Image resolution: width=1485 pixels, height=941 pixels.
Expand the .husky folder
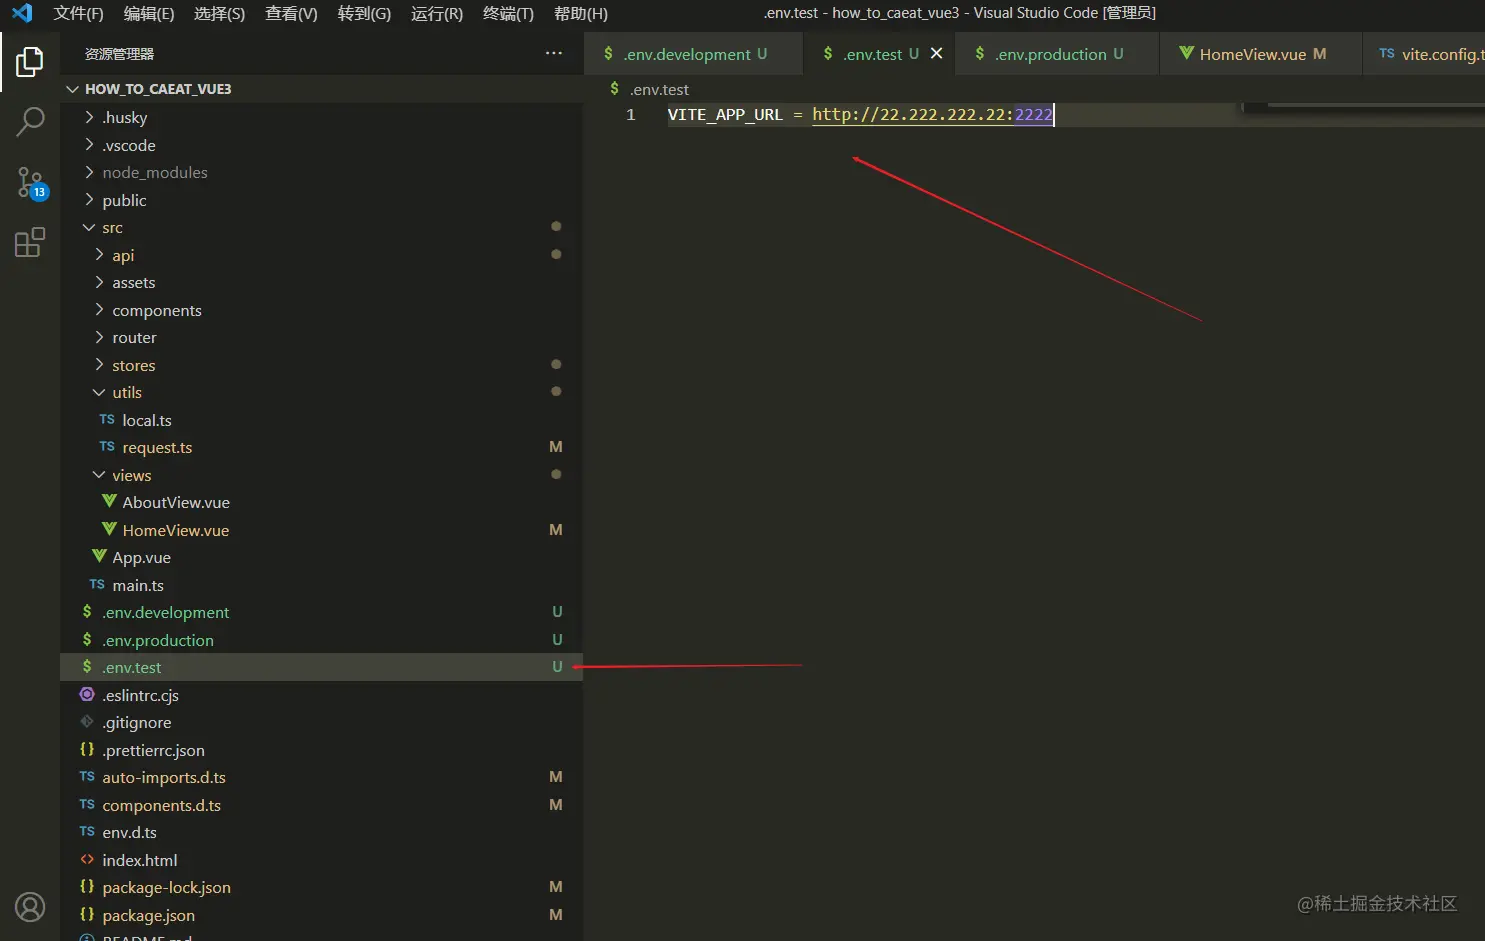coord(322,117)
